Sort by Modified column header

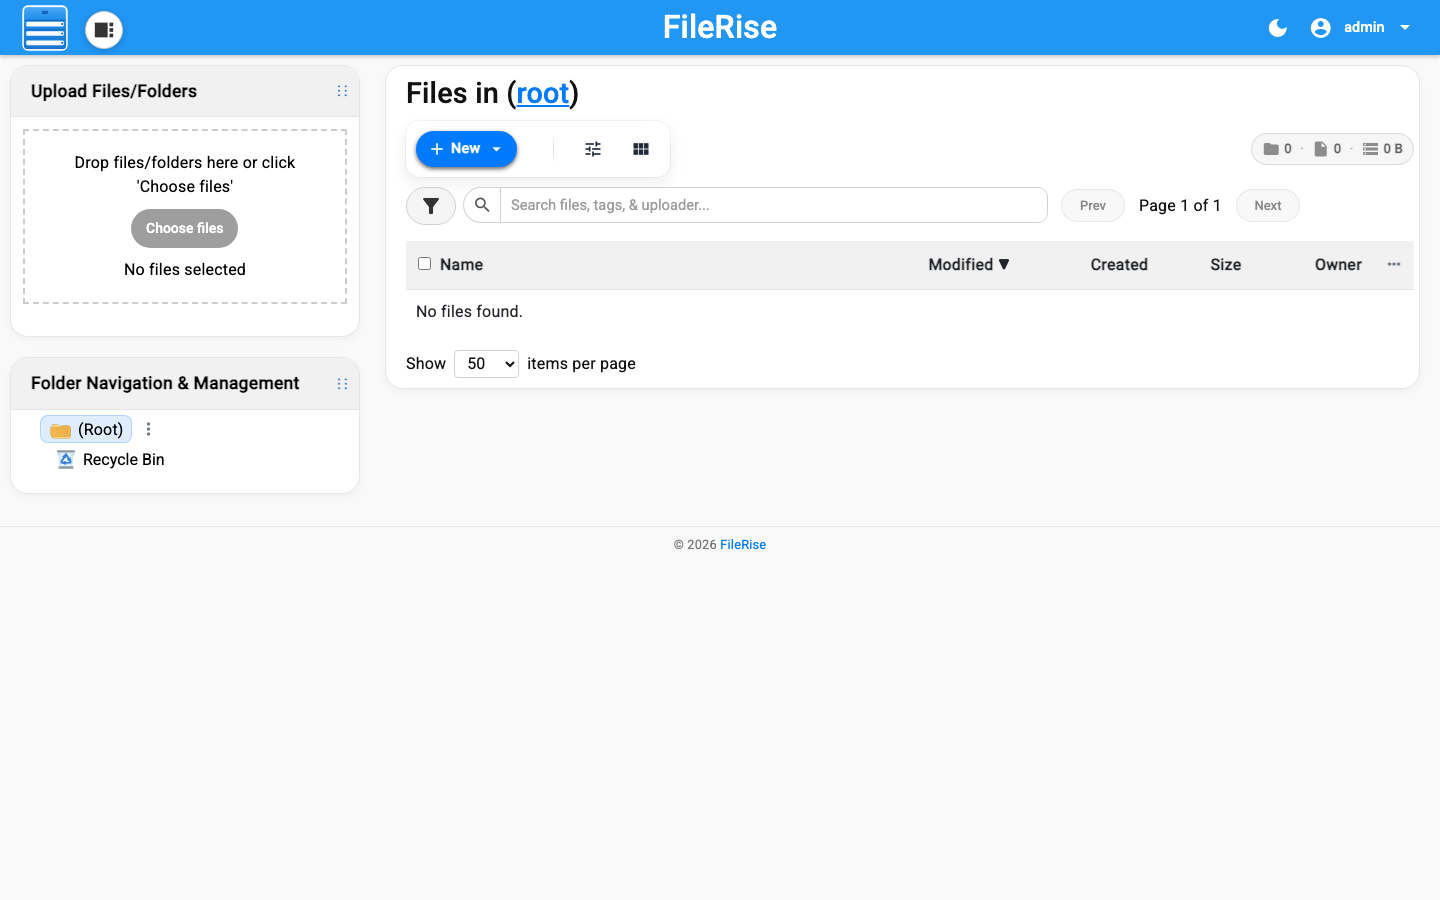tap(969, 265)
